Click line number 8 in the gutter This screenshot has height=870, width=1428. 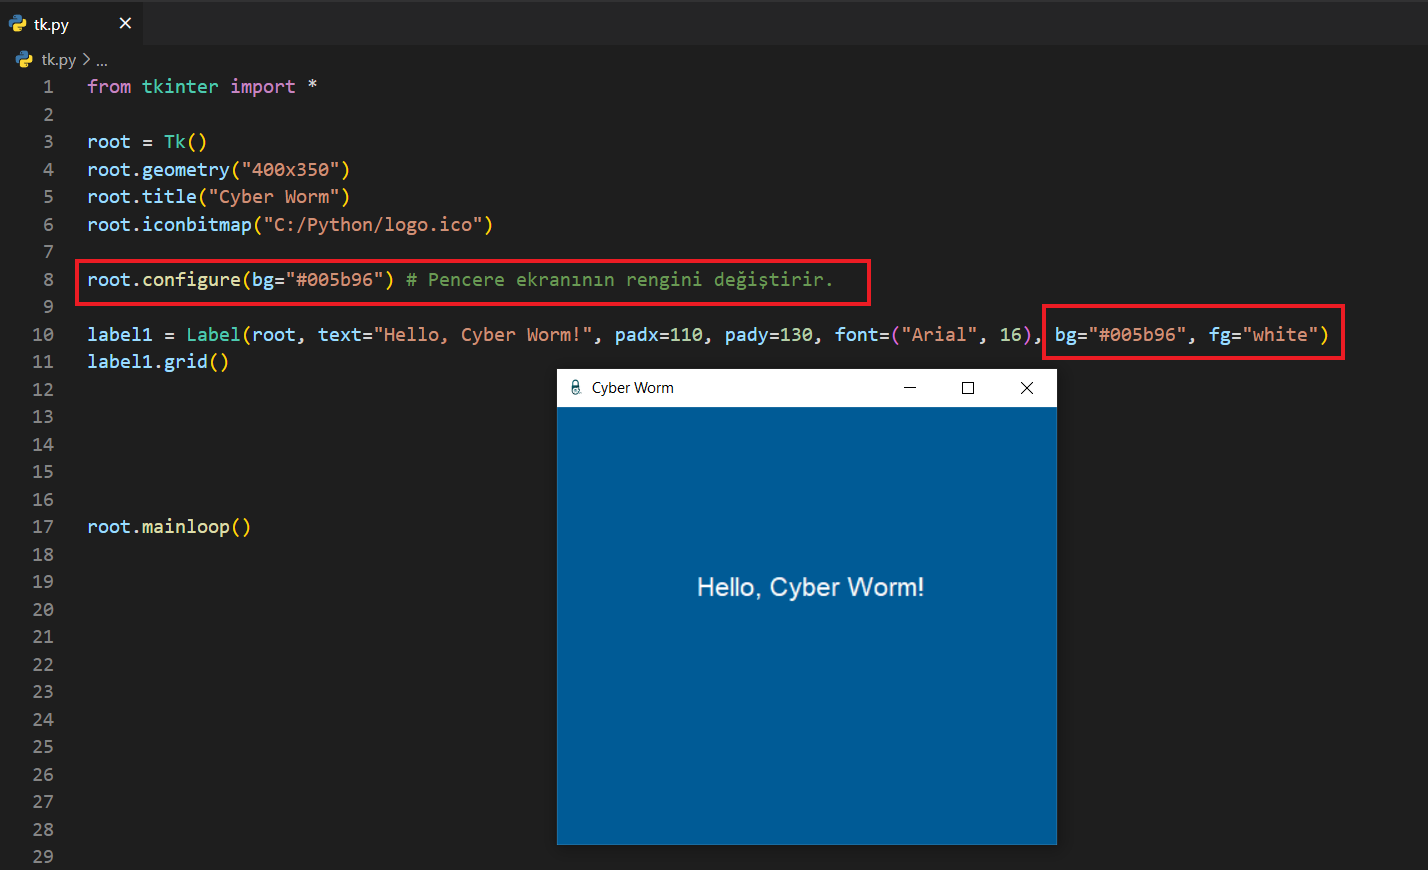[x=48, y=280]
